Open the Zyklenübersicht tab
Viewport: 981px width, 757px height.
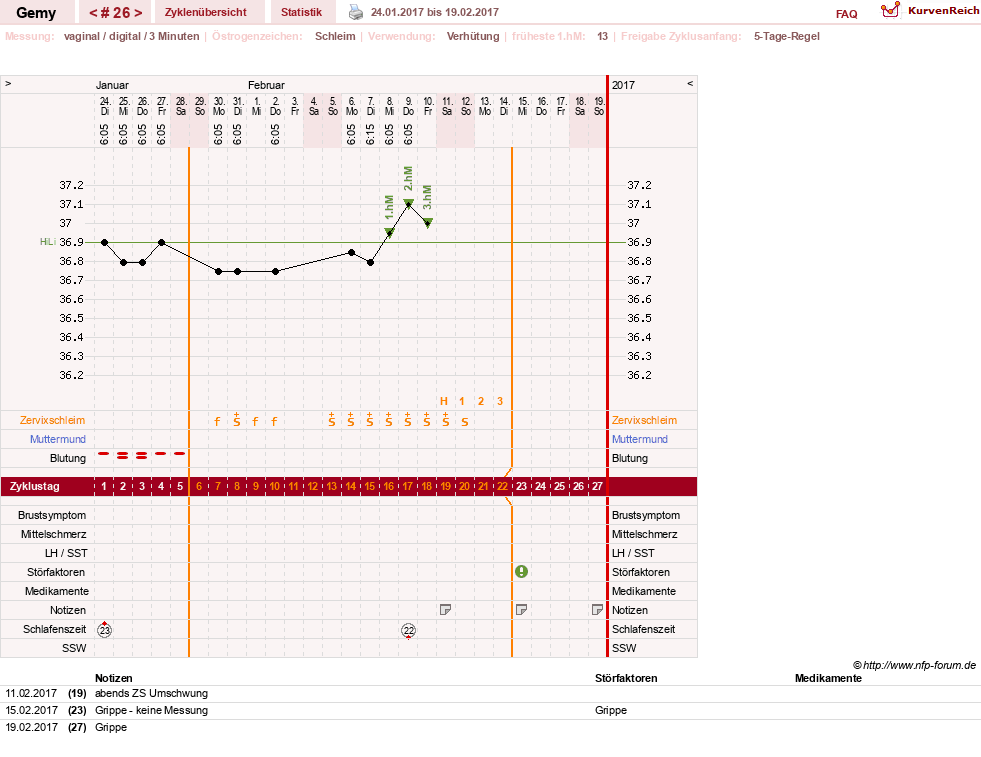coord(206,13)
